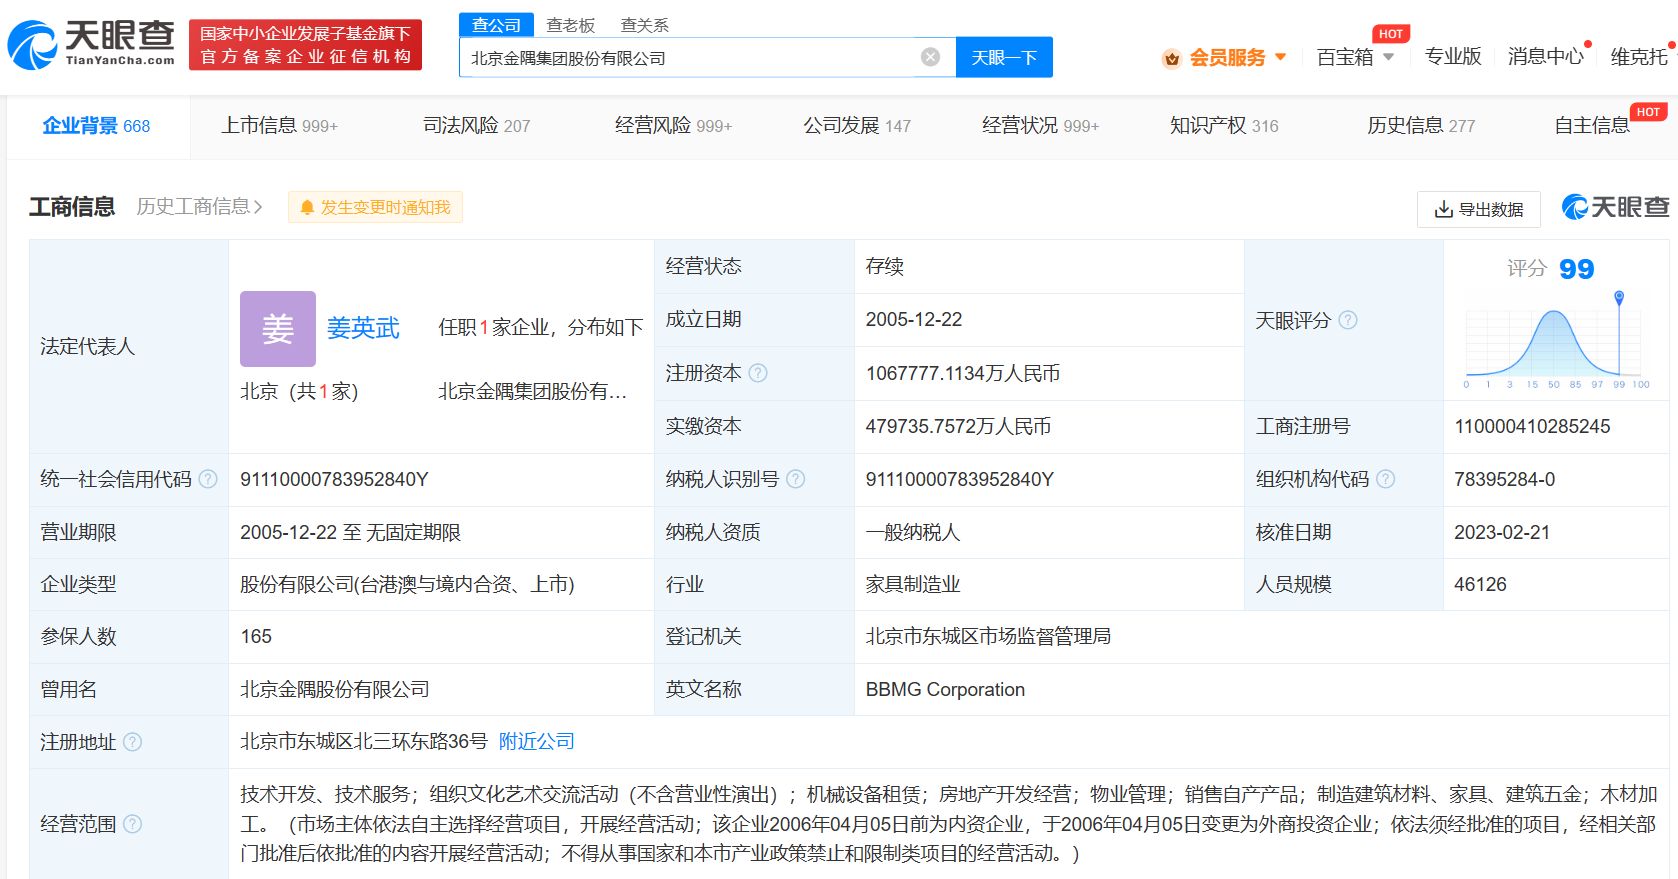Click the bell icon in 发生变更时通知我
Image resolution: width=1678 pixels, height=879 pixels.
[307, 207]
